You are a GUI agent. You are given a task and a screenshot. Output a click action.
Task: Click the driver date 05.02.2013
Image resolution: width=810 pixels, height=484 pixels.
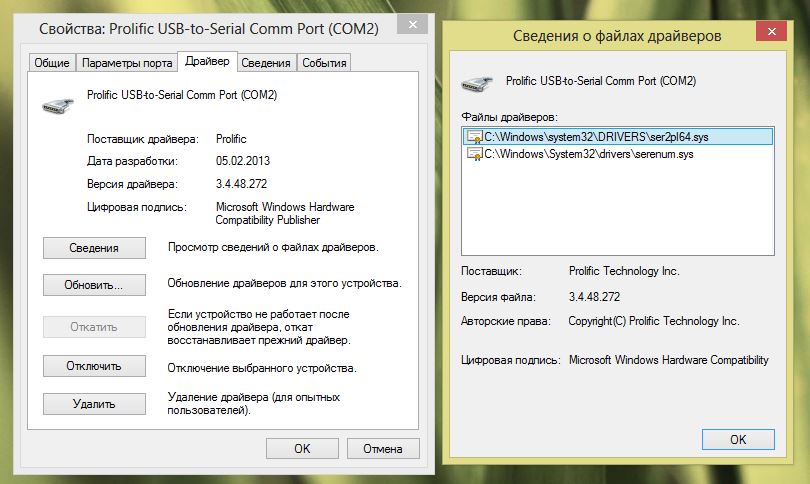click(243, 161)
